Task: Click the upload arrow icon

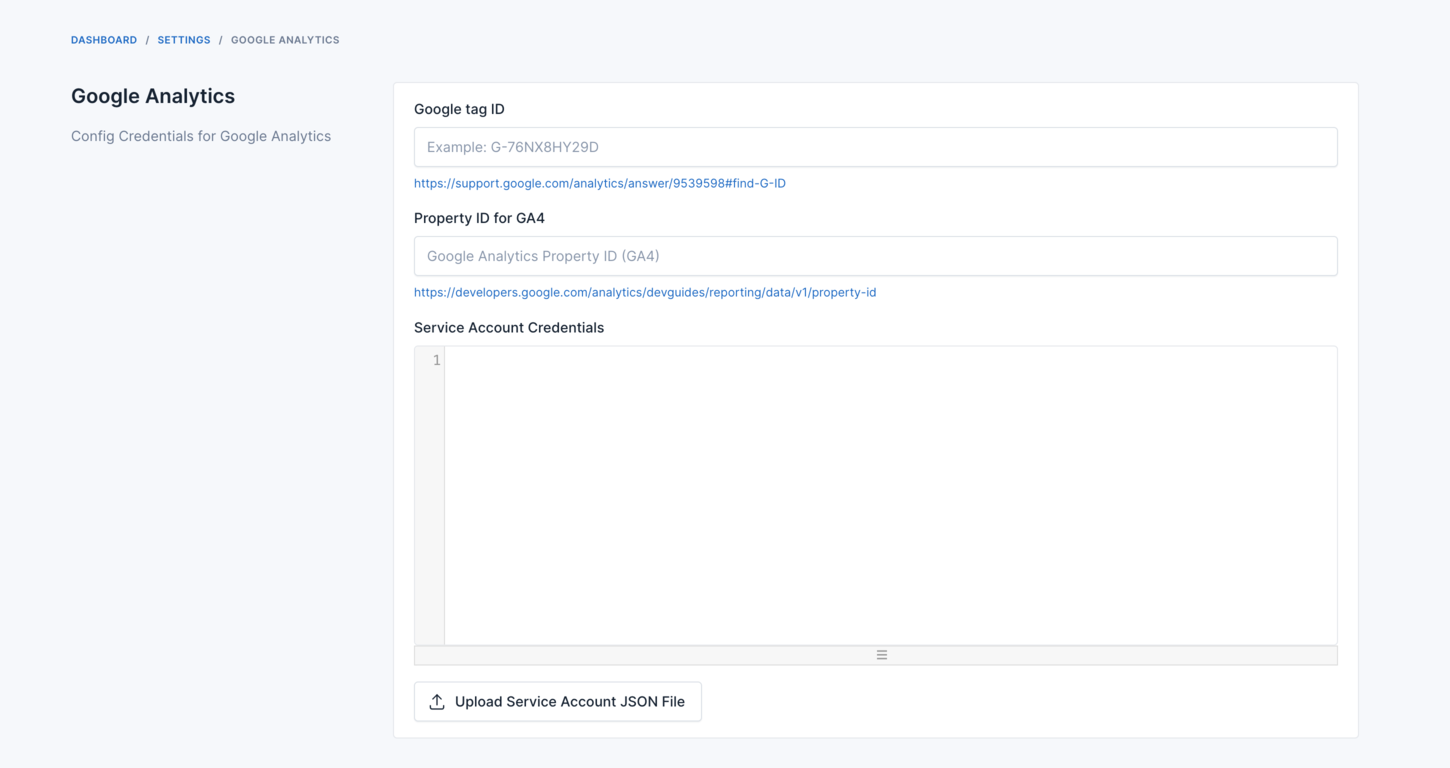Action: [x=437, y=702]
